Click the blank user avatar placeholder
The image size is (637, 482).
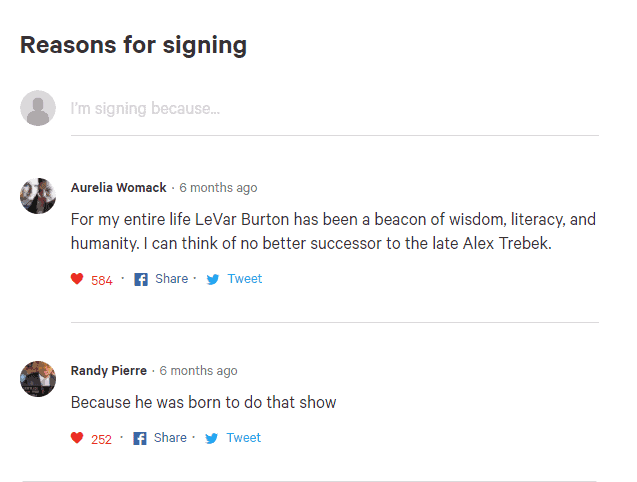tap(38, 108)
